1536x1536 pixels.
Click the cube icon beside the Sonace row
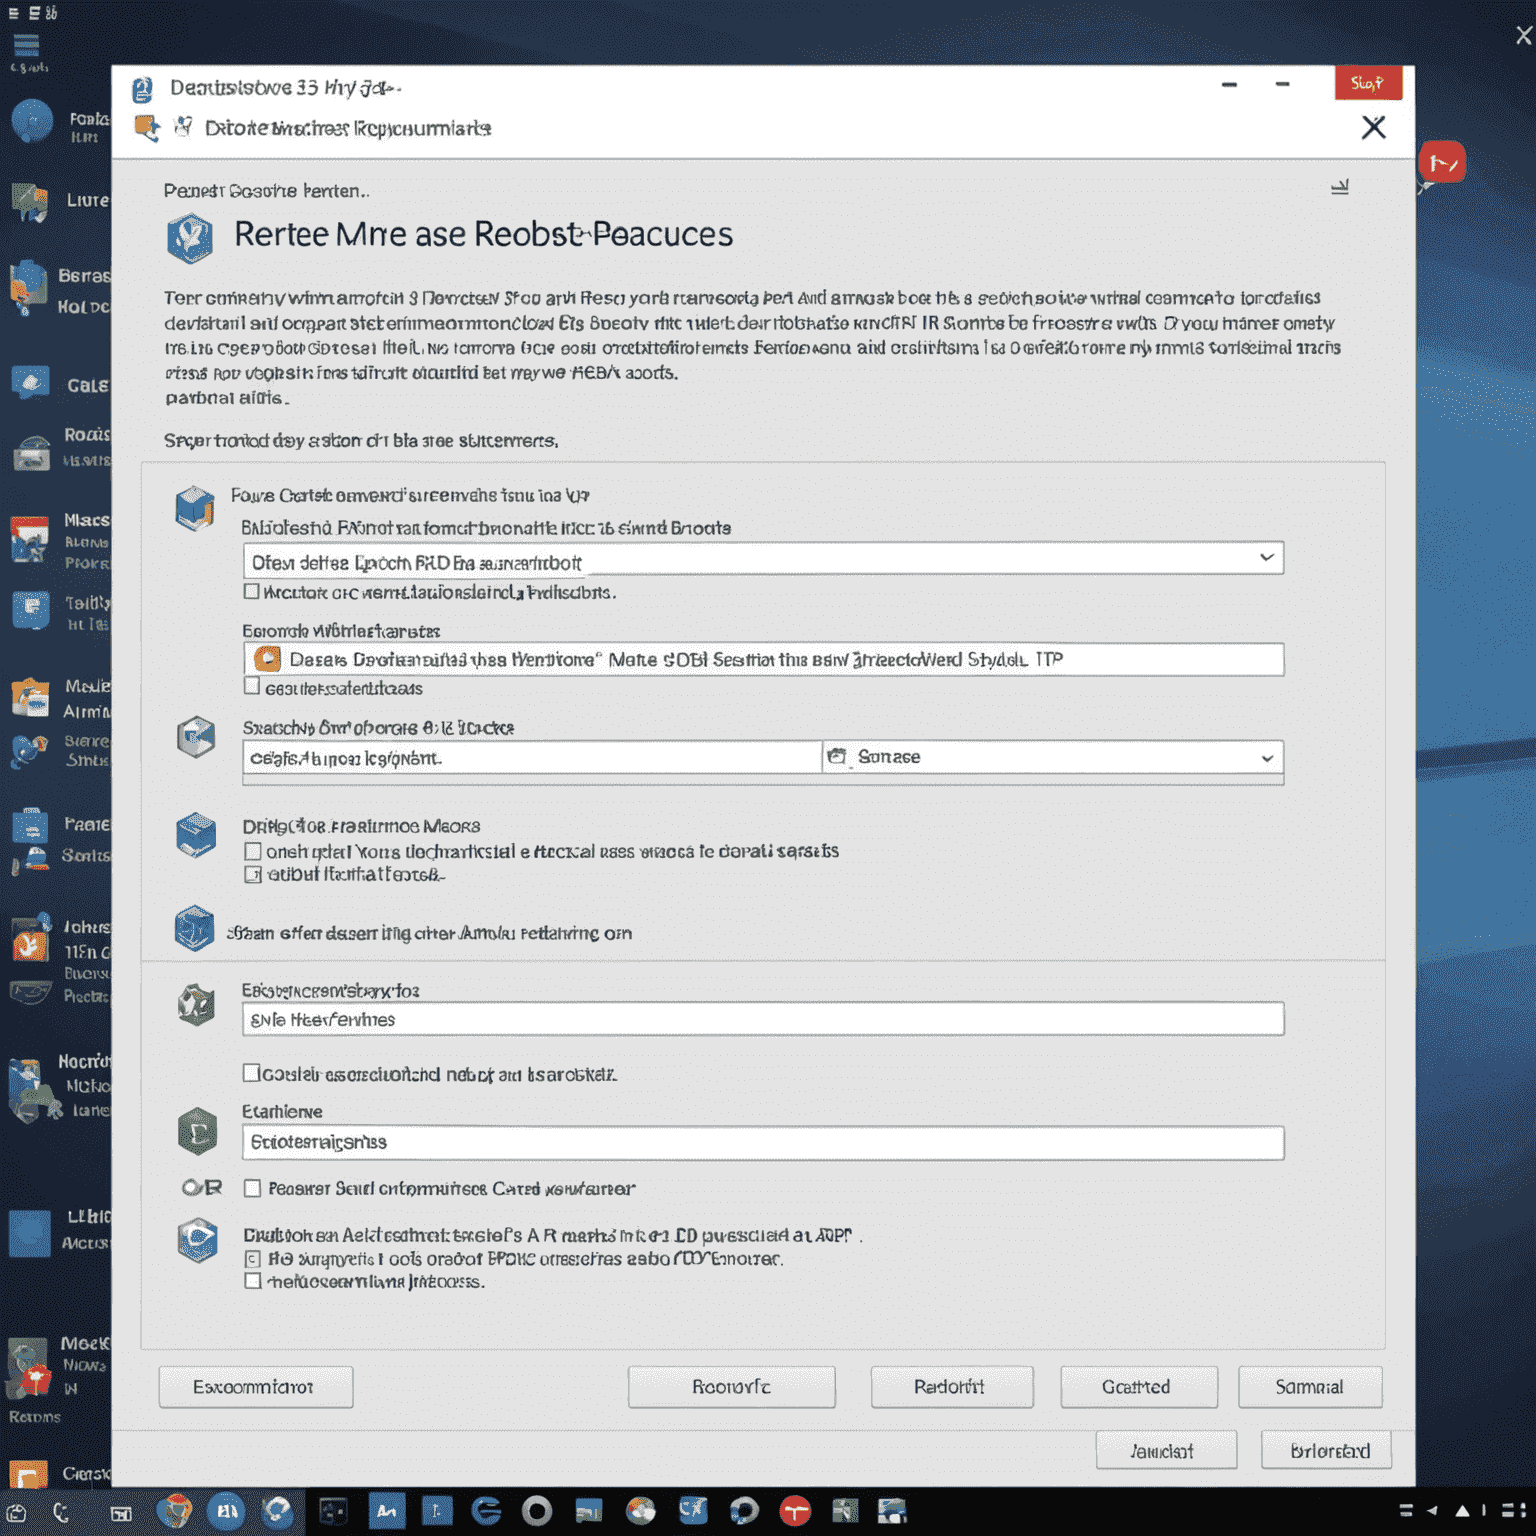coord(196,737)
